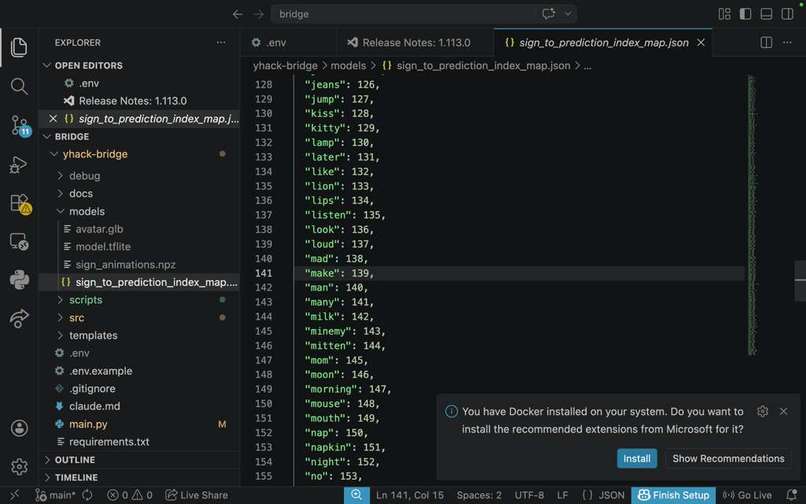Open the chat dropdown arrow in title bar
Screen dimensions: 806x504
coord(568,14)
